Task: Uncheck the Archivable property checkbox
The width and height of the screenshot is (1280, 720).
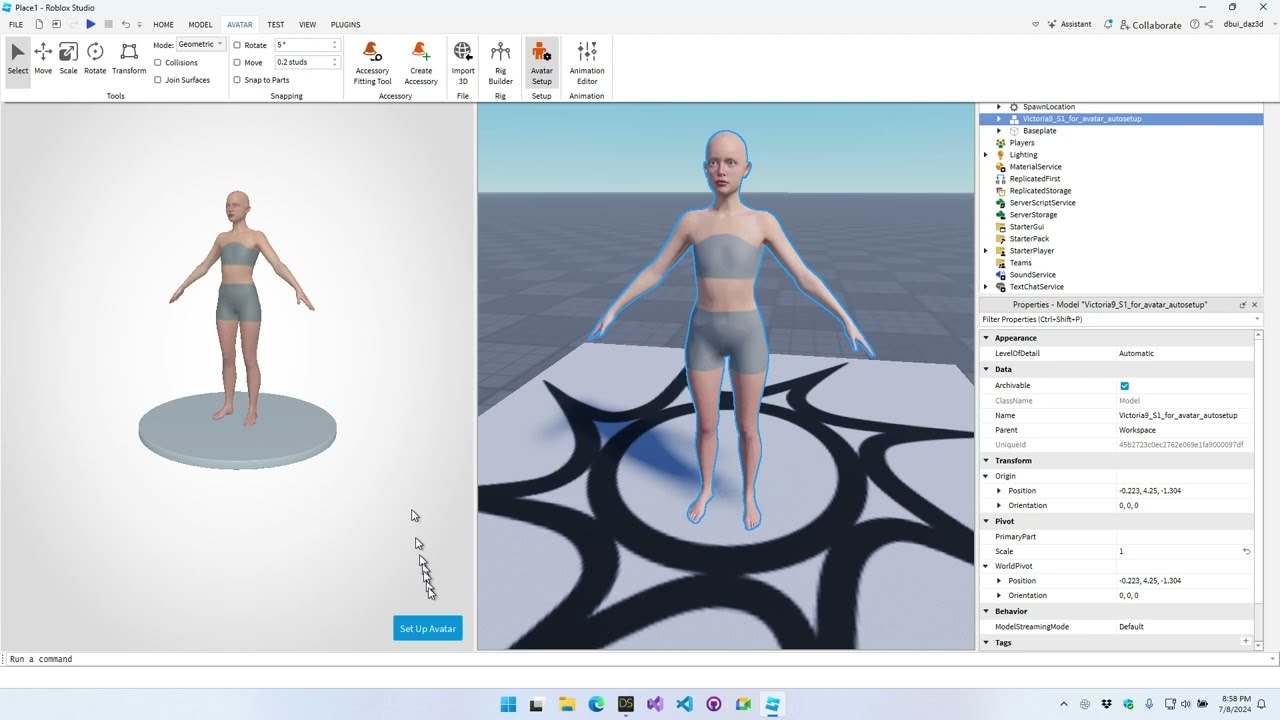Action: tap(1124, 385)
